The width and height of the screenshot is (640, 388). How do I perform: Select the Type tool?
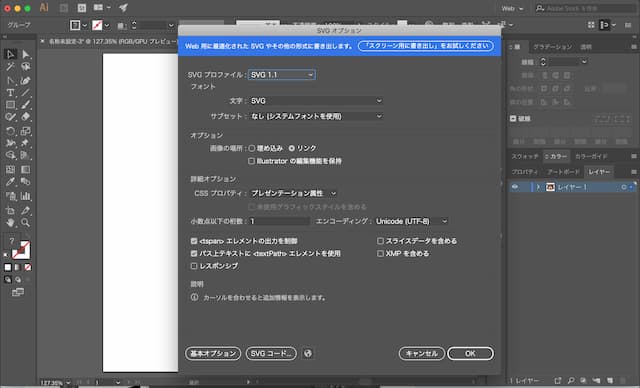[10, 93]
